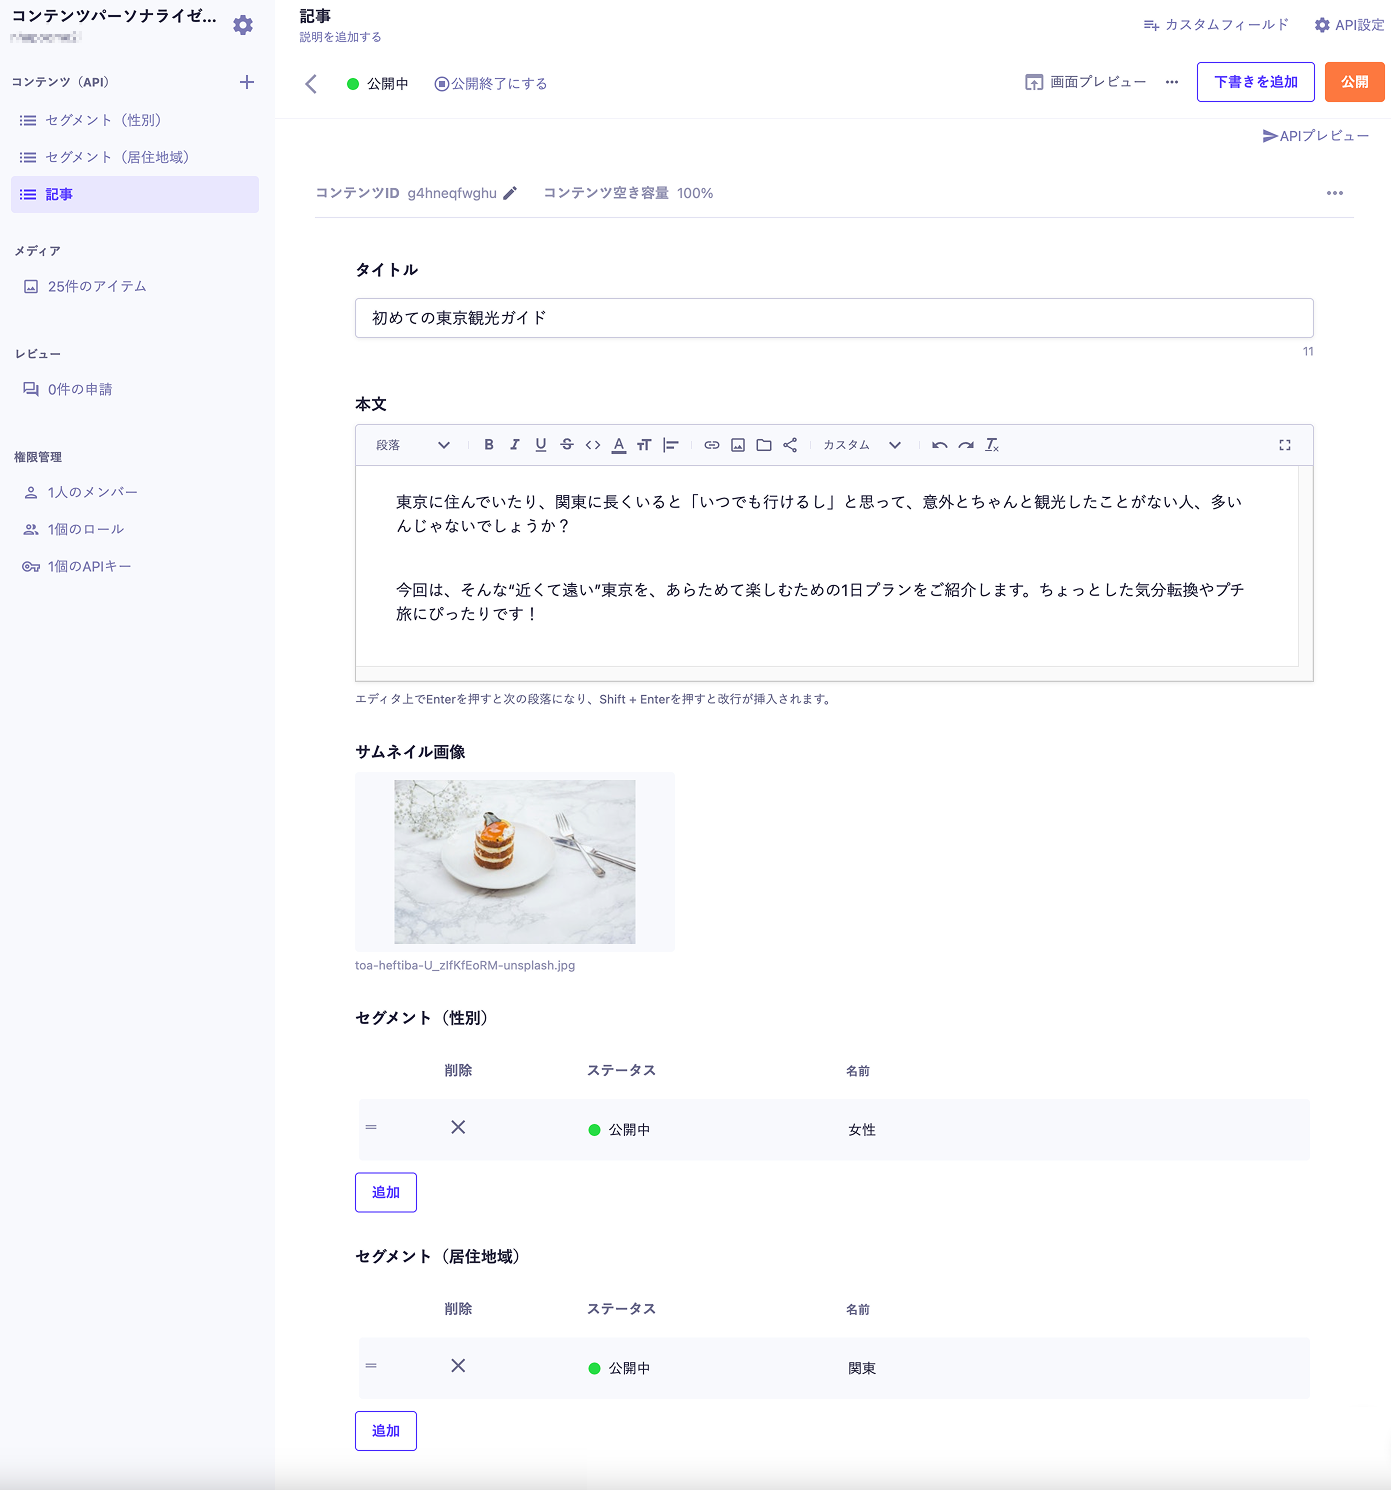Viewport: 1391px width, 1490px height.
Task: Open more options next to 画面プレビュー
Action: point(1172,82)
